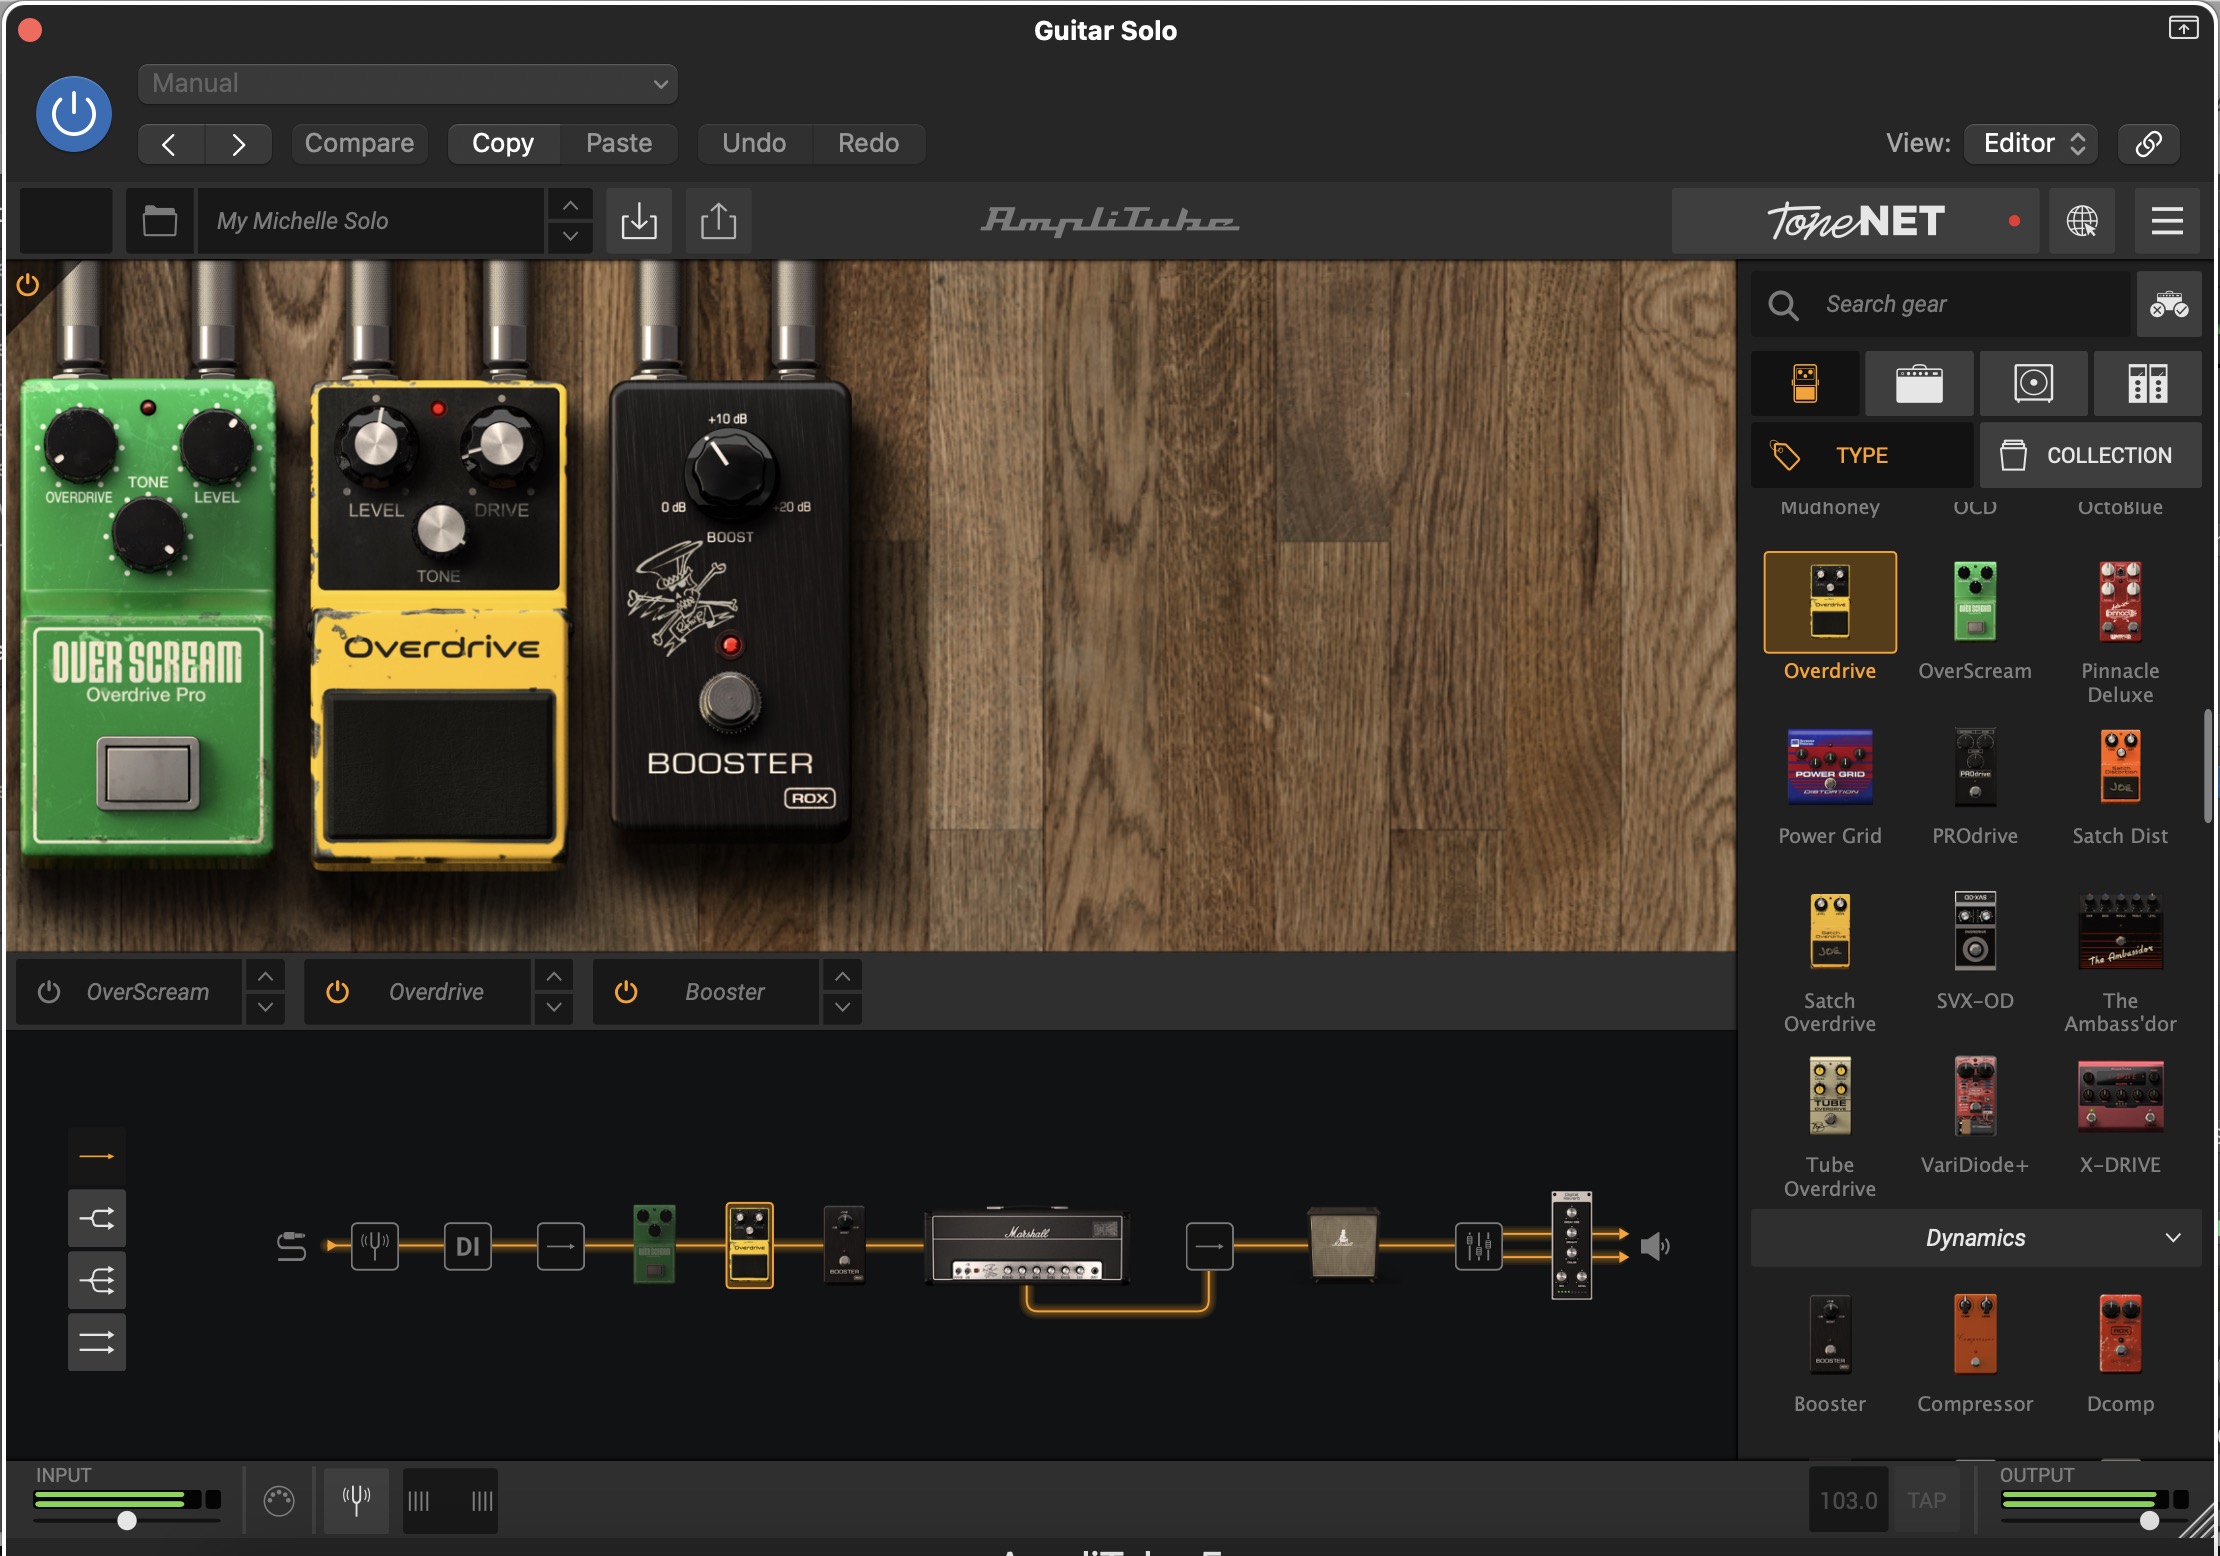This screenshot has height=1556, width=2220.
Task: Select the Satch Dist pedal thumbnail
Action: [2120, 767]
